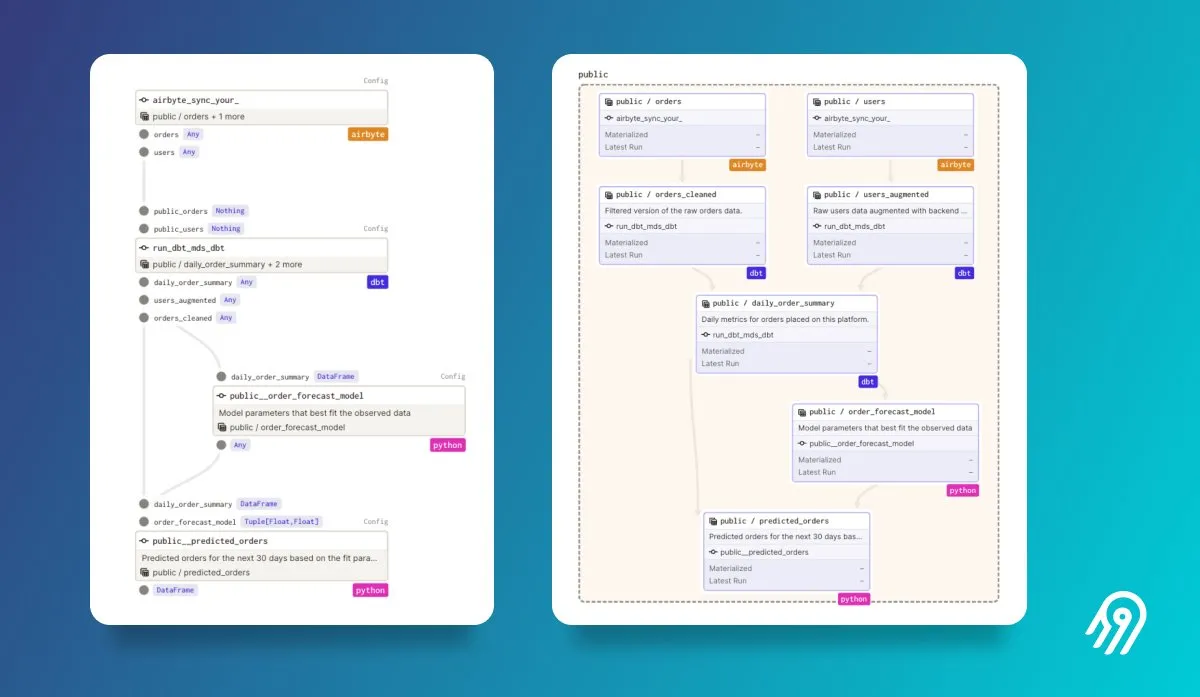Click 'Latest Run' row in the 'public / users' card

point(890,147)
